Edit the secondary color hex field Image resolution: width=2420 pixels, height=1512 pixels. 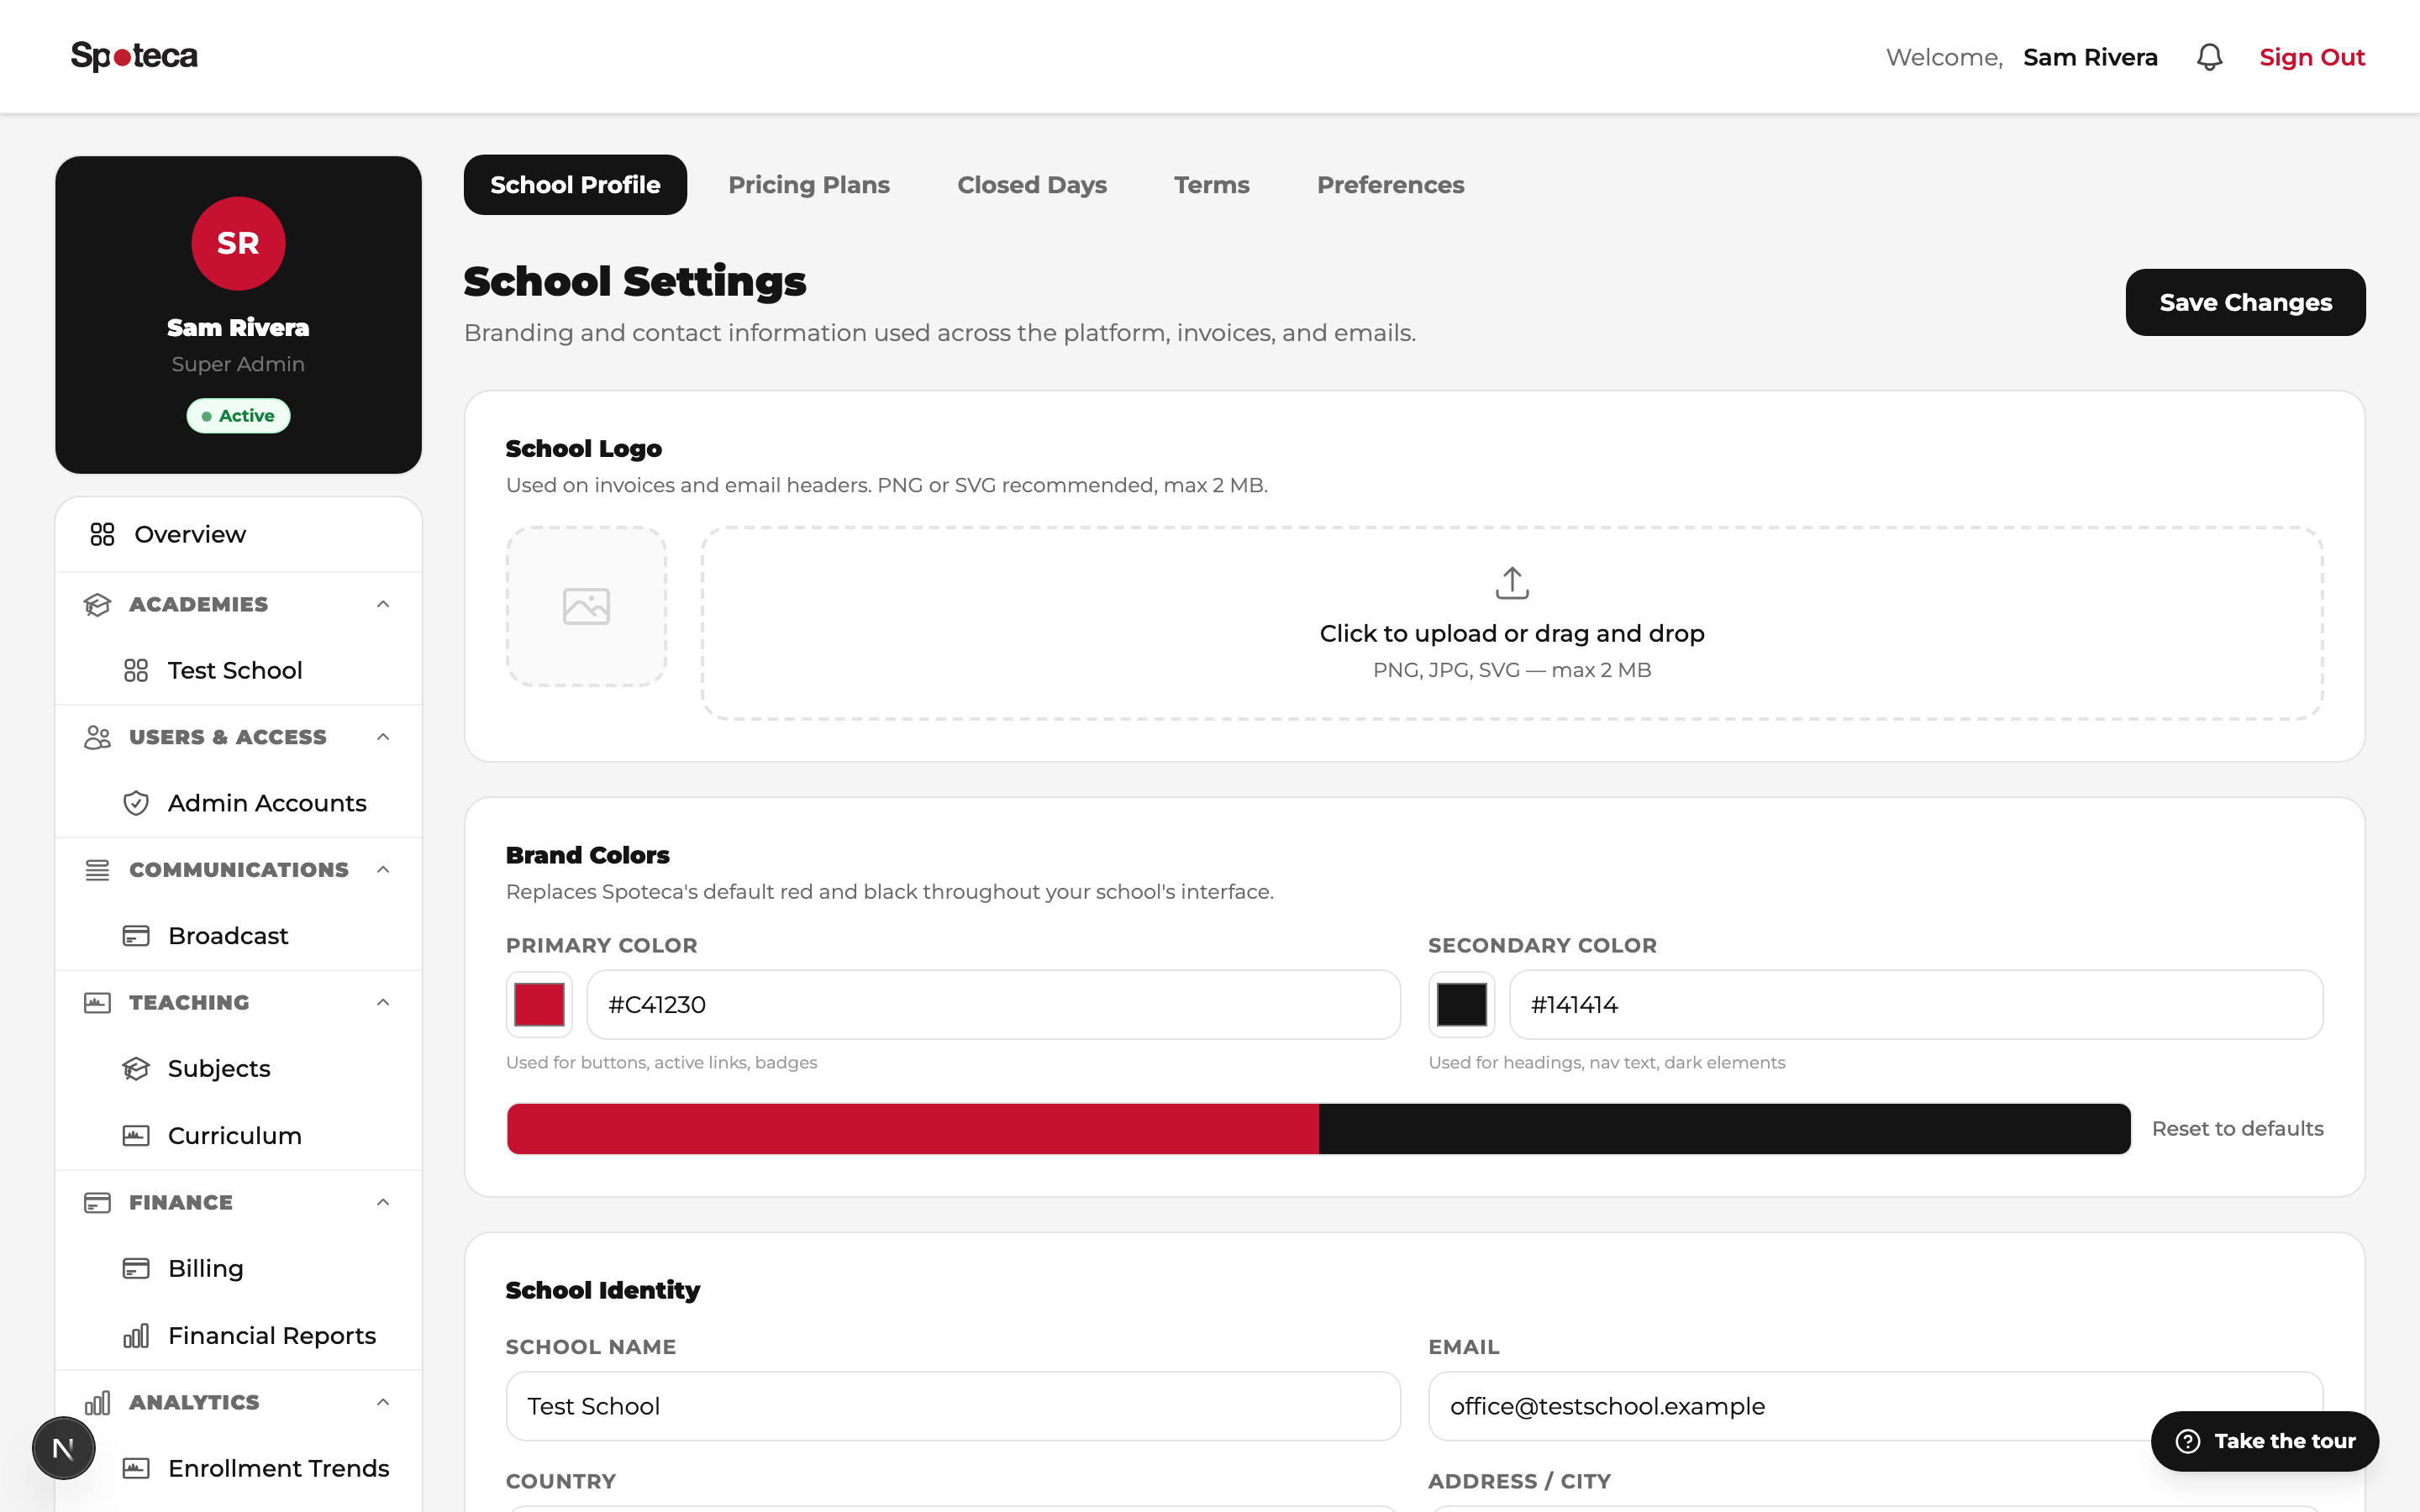coord(1916,1004)
